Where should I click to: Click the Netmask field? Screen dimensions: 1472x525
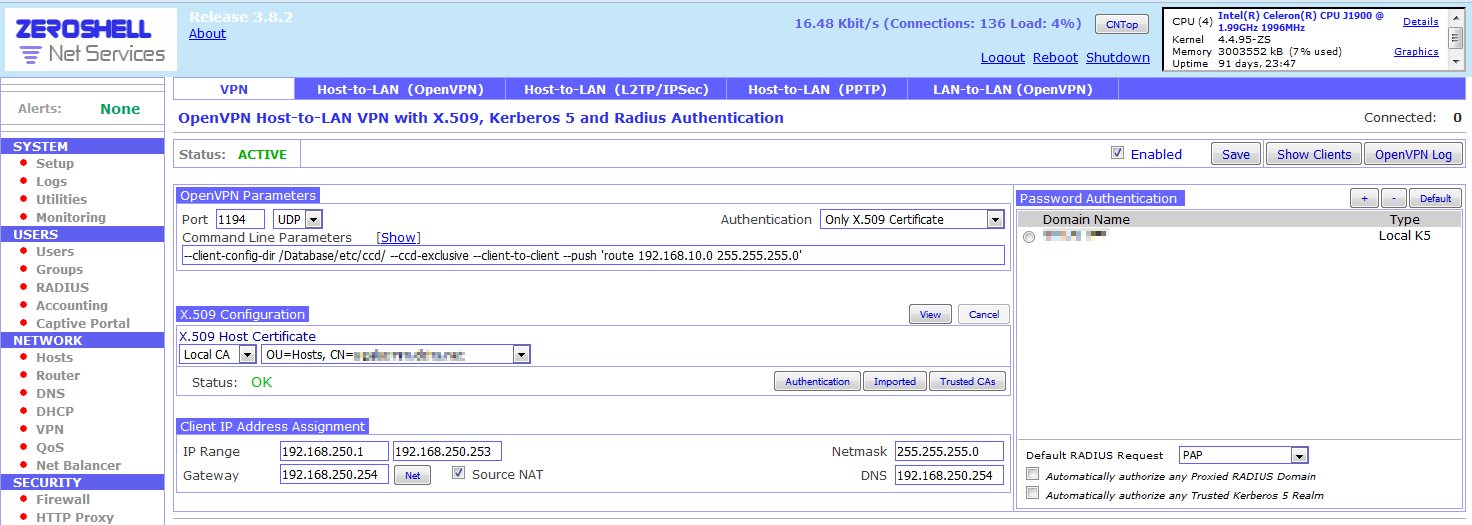(x=949, y=451)
